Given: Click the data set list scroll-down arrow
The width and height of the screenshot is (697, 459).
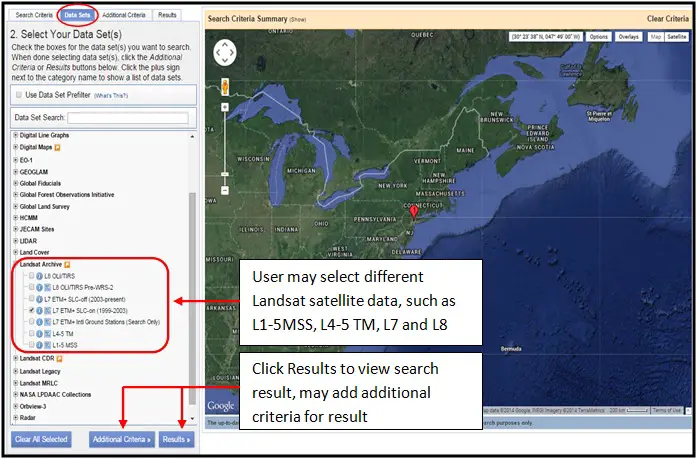Looking at the screenshot, I should click(192, 418).
